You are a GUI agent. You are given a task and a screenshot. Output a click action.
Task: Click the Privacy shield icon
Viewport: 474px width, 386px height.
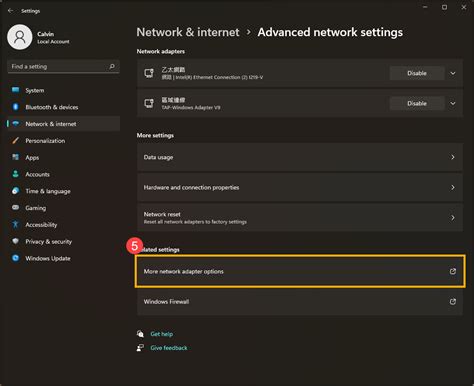(x=15, y=241)
